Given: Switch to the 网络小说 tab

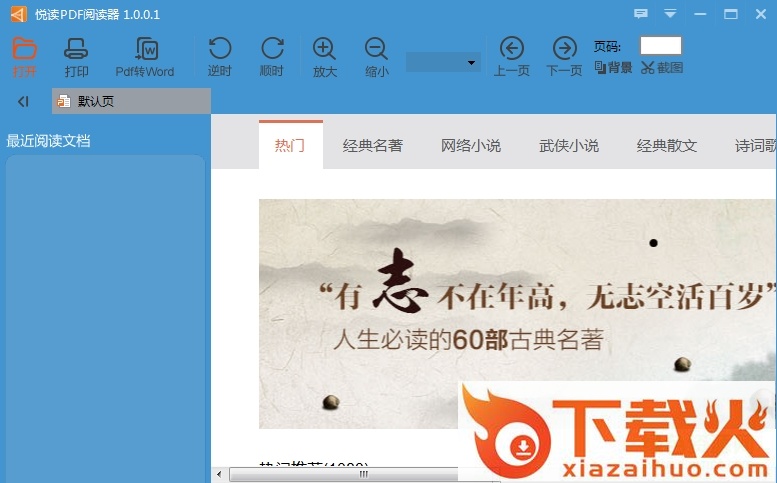Looking at the screenshot, I should pos(471,145).
